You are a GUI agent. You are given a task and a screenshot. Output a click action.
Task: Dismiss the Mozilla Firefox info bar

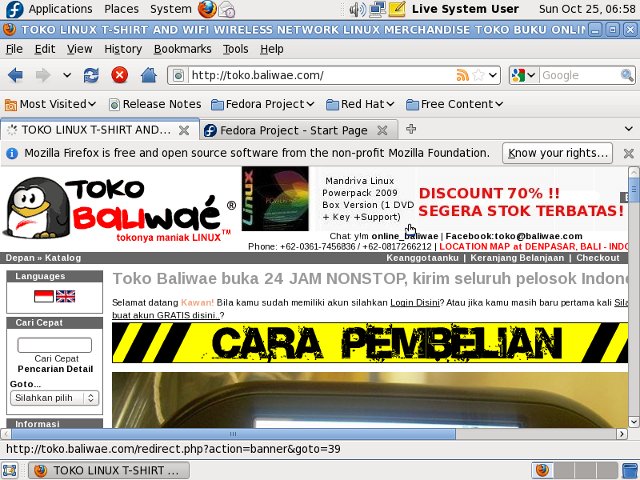pyautogui.click(x=629, y=153)
